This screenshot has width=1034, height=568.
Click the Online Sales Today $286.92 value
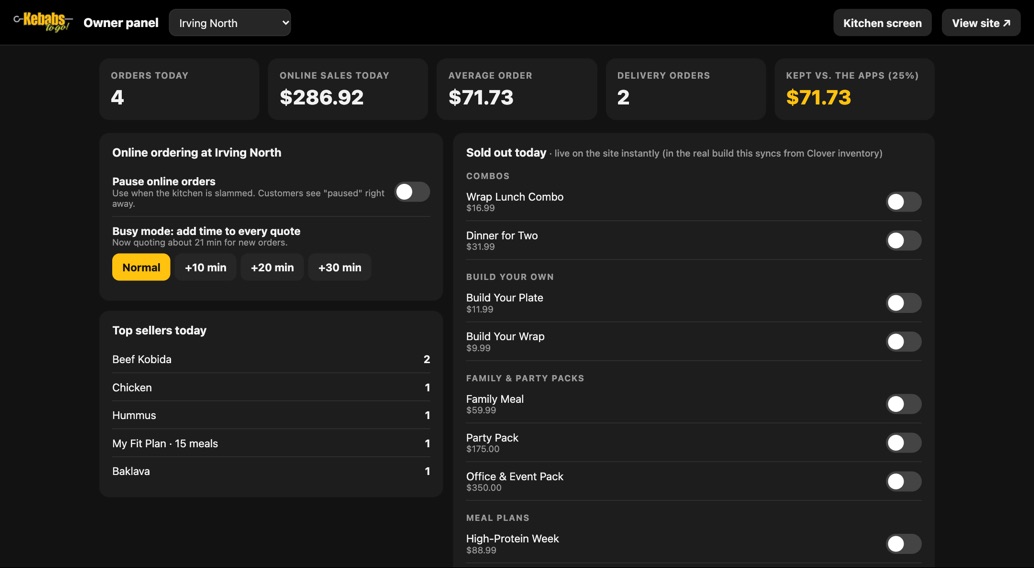[x=322, y=98]
